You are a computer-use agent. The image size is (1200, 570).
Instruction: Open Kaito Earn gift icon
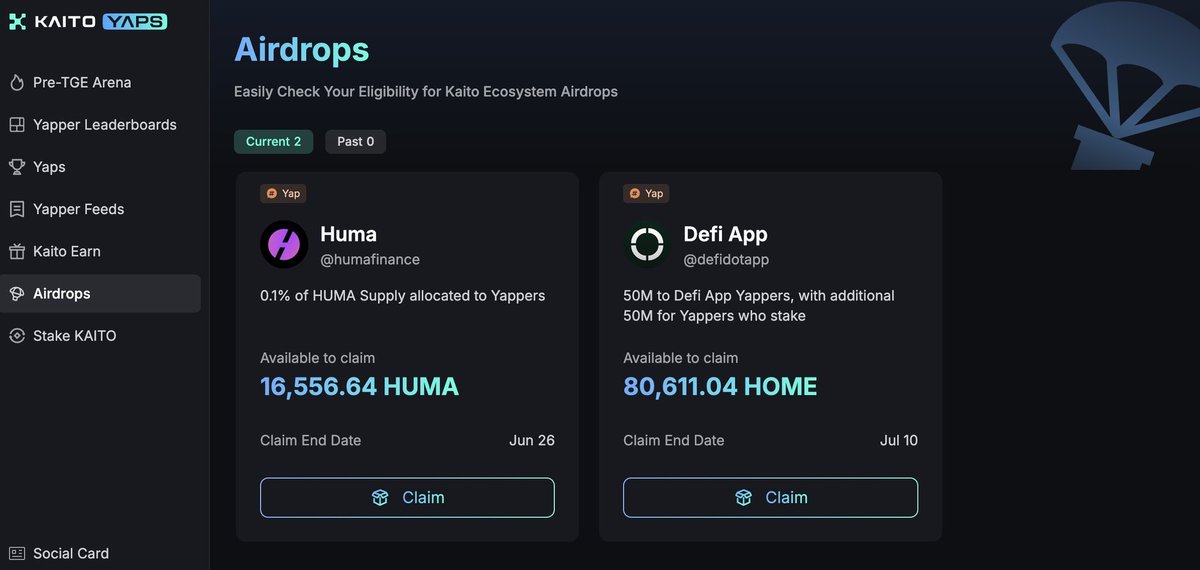17,251
